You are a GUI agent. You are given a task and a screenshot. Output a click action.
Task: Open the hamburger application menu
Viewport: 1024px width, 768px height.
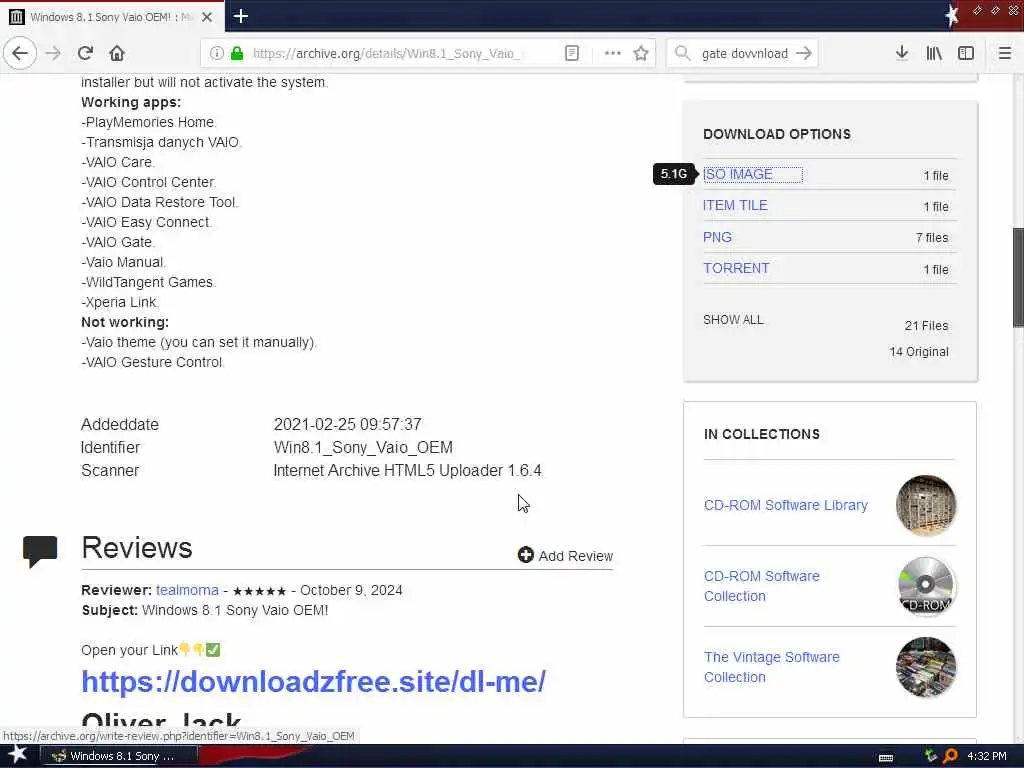tap(1004, 54)
